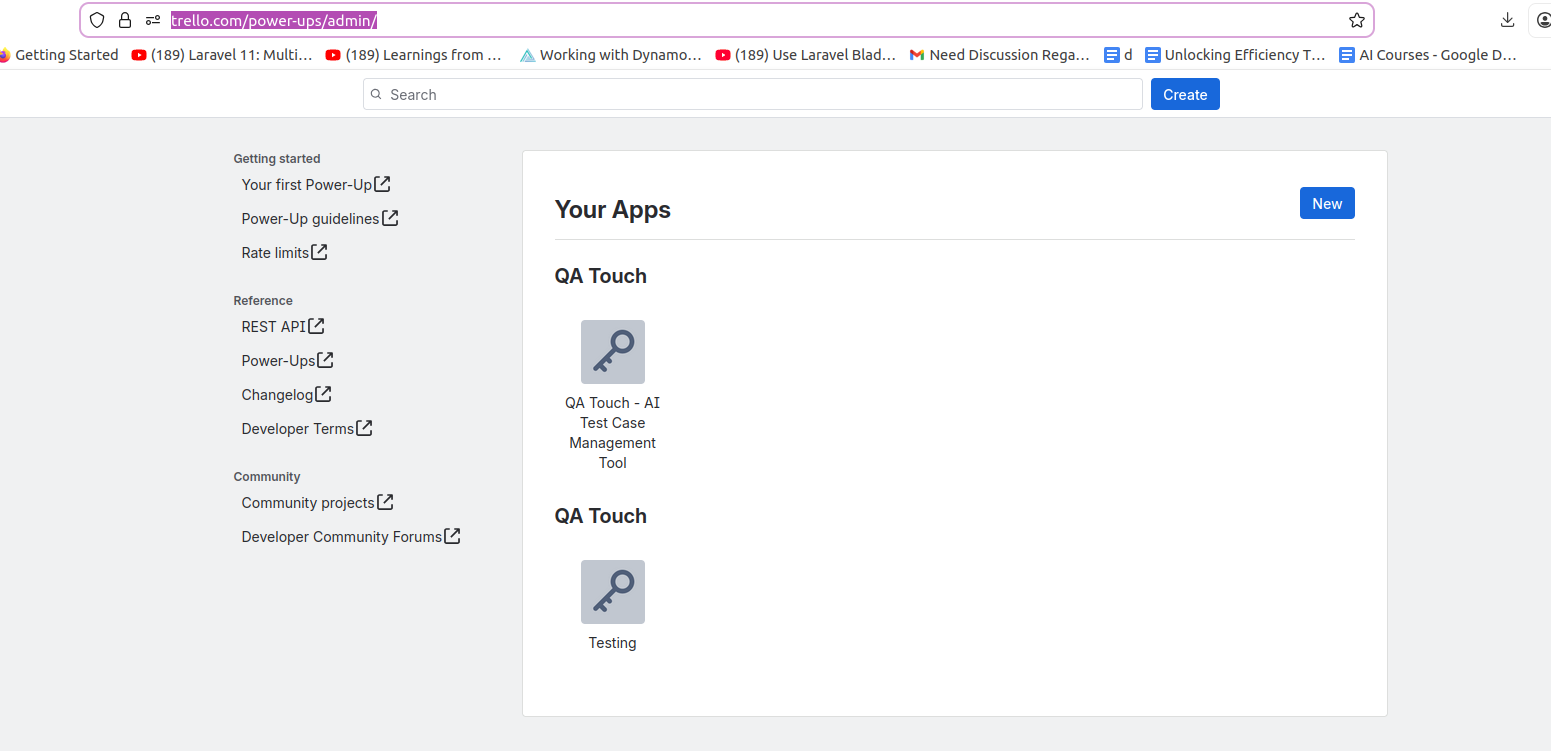Focus the Search input field
Screen dimensions: 1551x751
click(x=752, y=94)
